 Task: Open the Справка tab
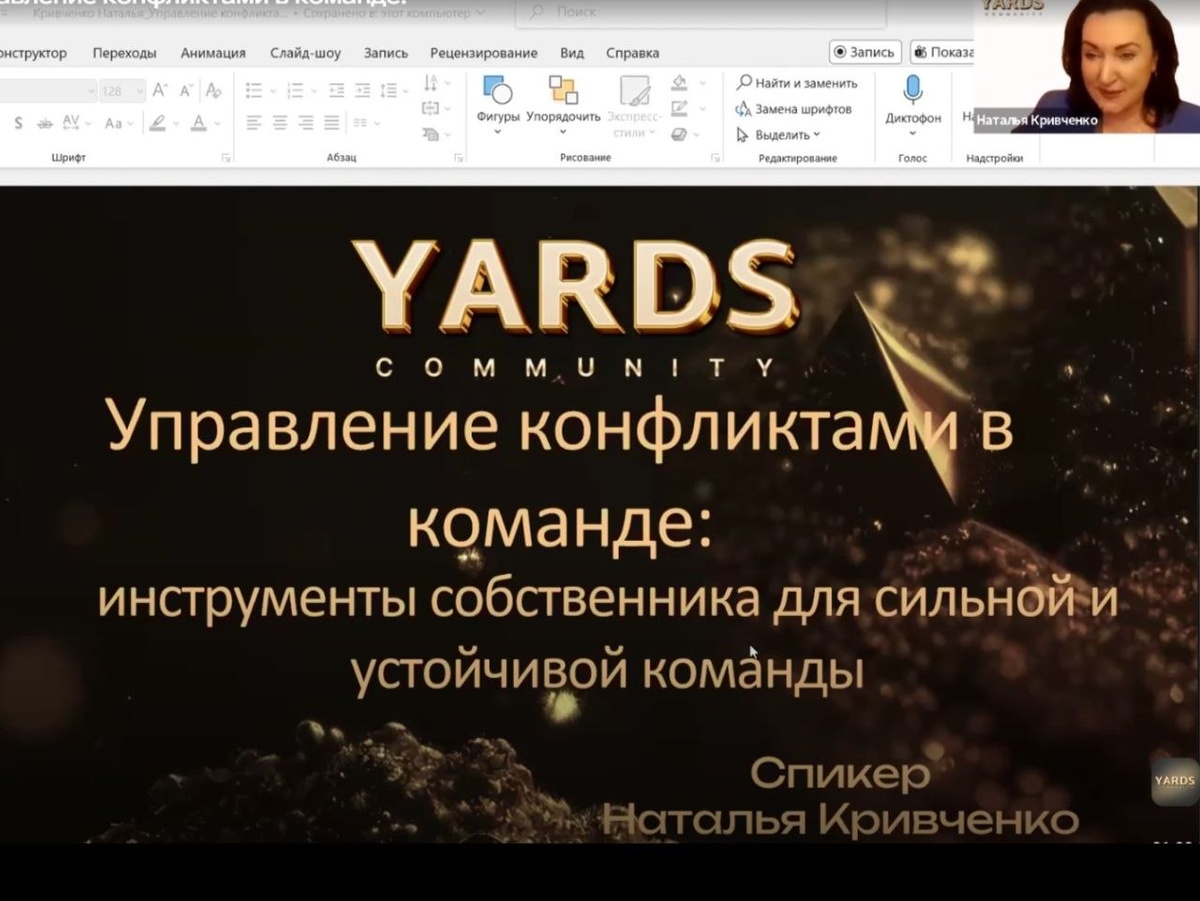tap(633, 53)
